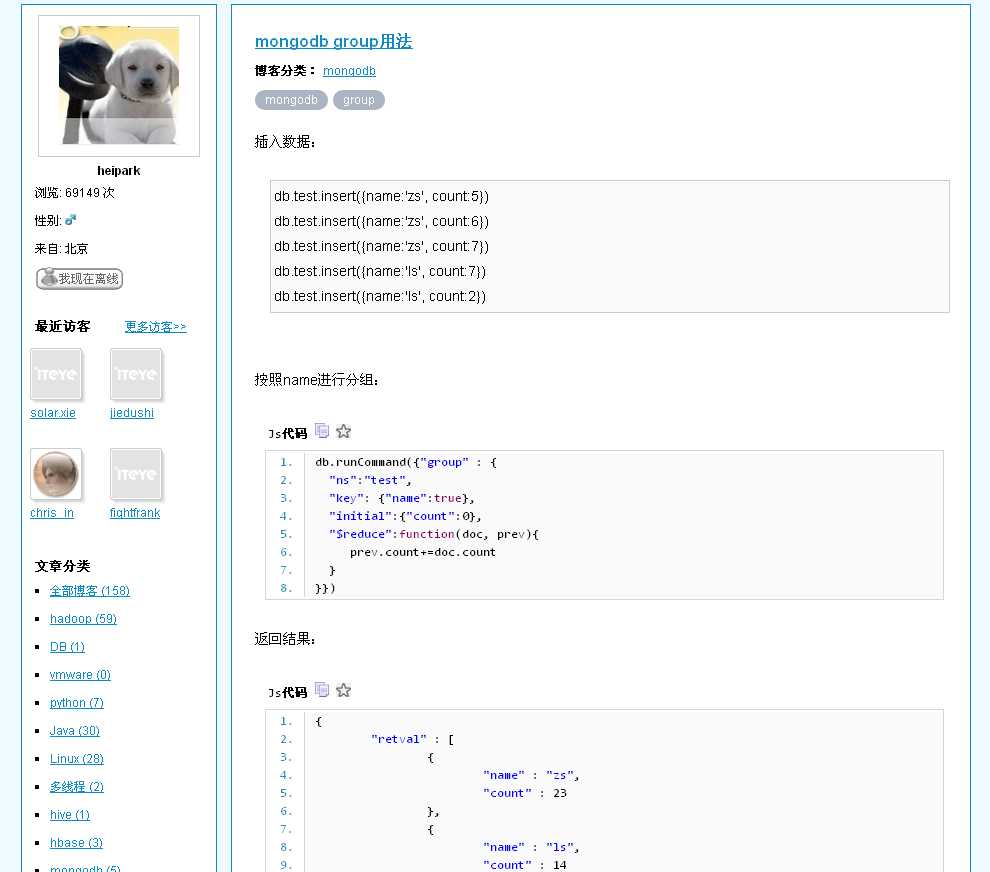
Task: Visit jiedushi's profile link
Action: [132, 412]
